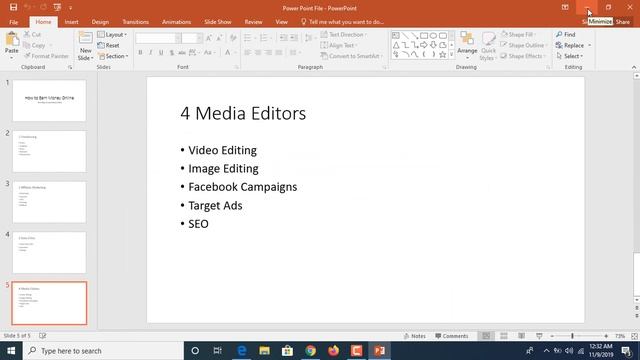Screen dimensions: 640x360
Task: Toggle Underline formatting
Action: (x=161, y=52)
